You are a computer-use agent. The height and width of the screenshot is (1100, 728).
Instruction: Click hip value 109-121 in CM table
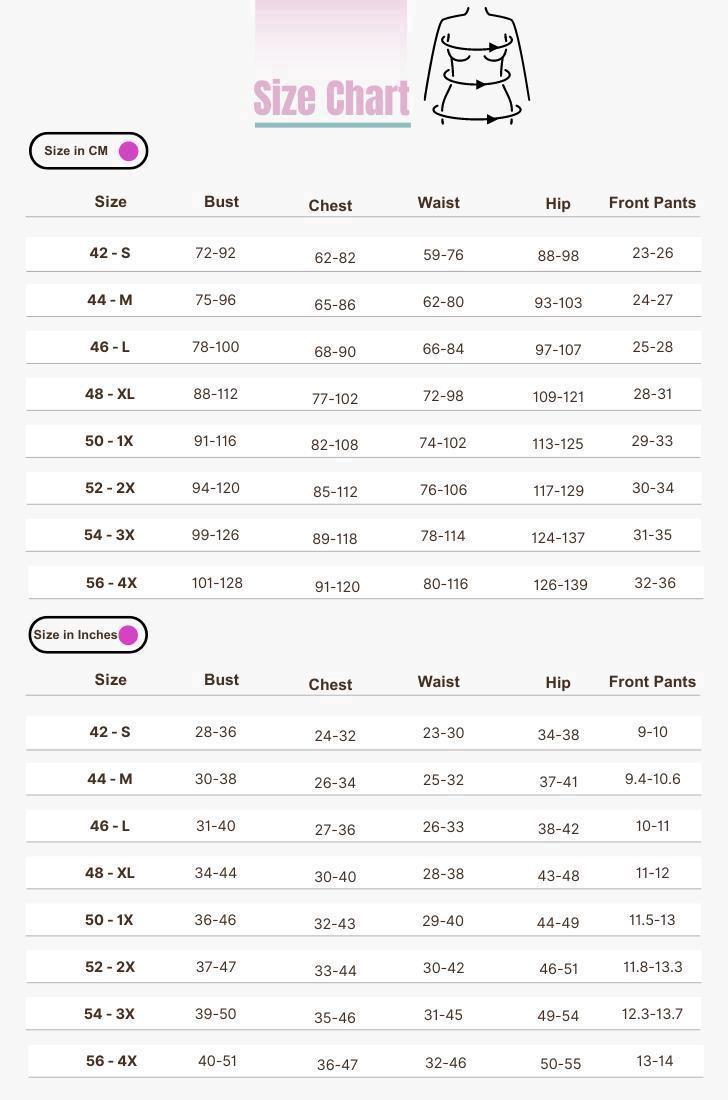point(558,396)
